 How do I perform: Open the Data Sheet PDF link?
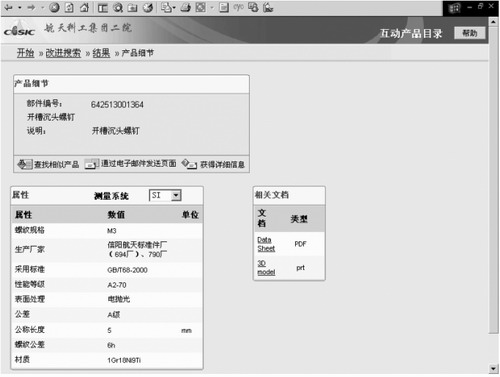pyautogui.click(x=266, y=244)
